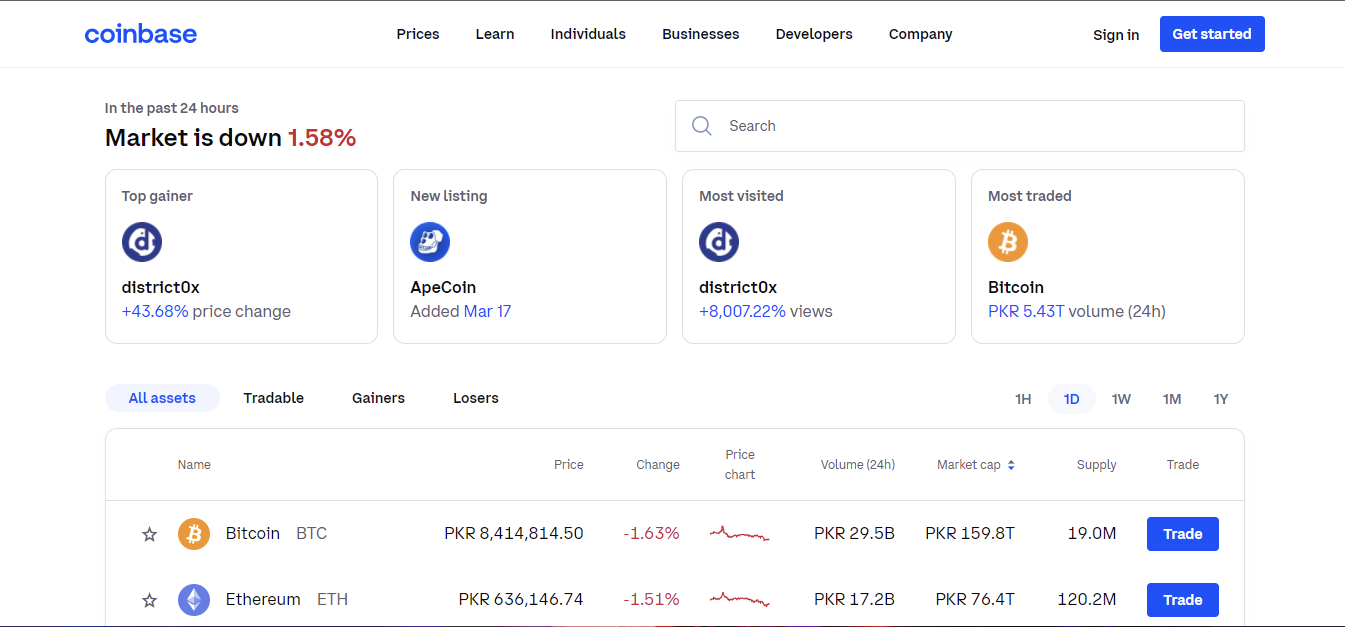Open the Ethereum price chart sparkline

740,600
